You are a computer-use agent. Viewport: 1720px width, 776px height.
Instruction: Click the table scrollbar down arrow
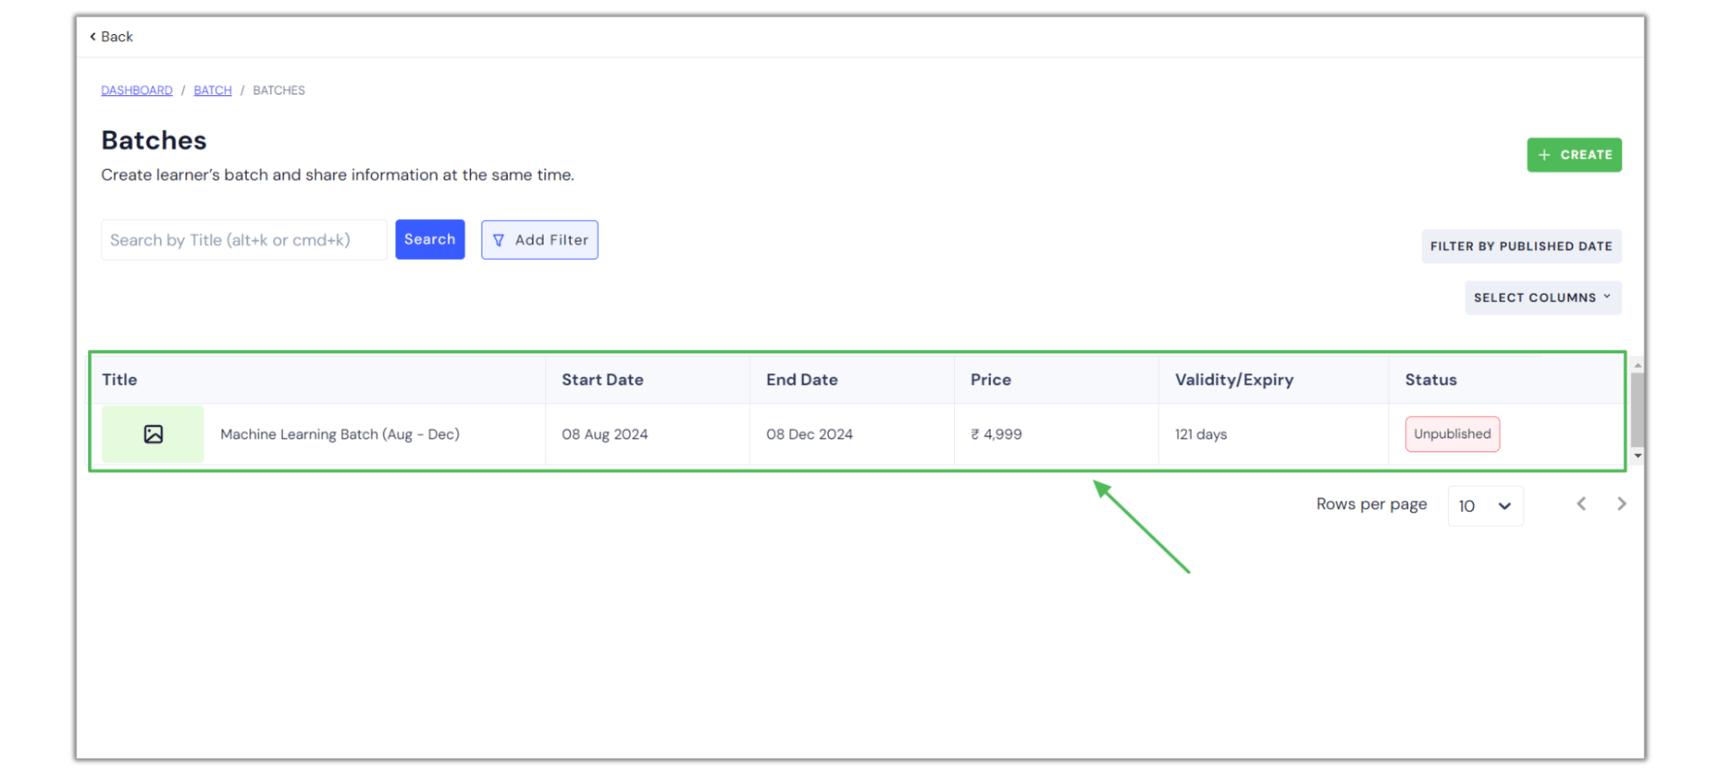click(1637, 456)
